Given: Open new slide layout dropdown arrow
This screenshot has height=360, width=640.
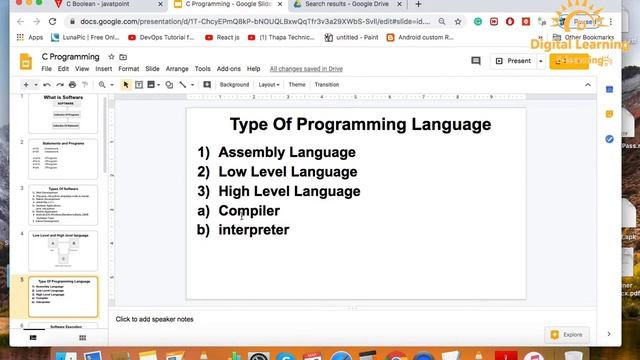Looking at the screenshot, I should tap(36, 85).
